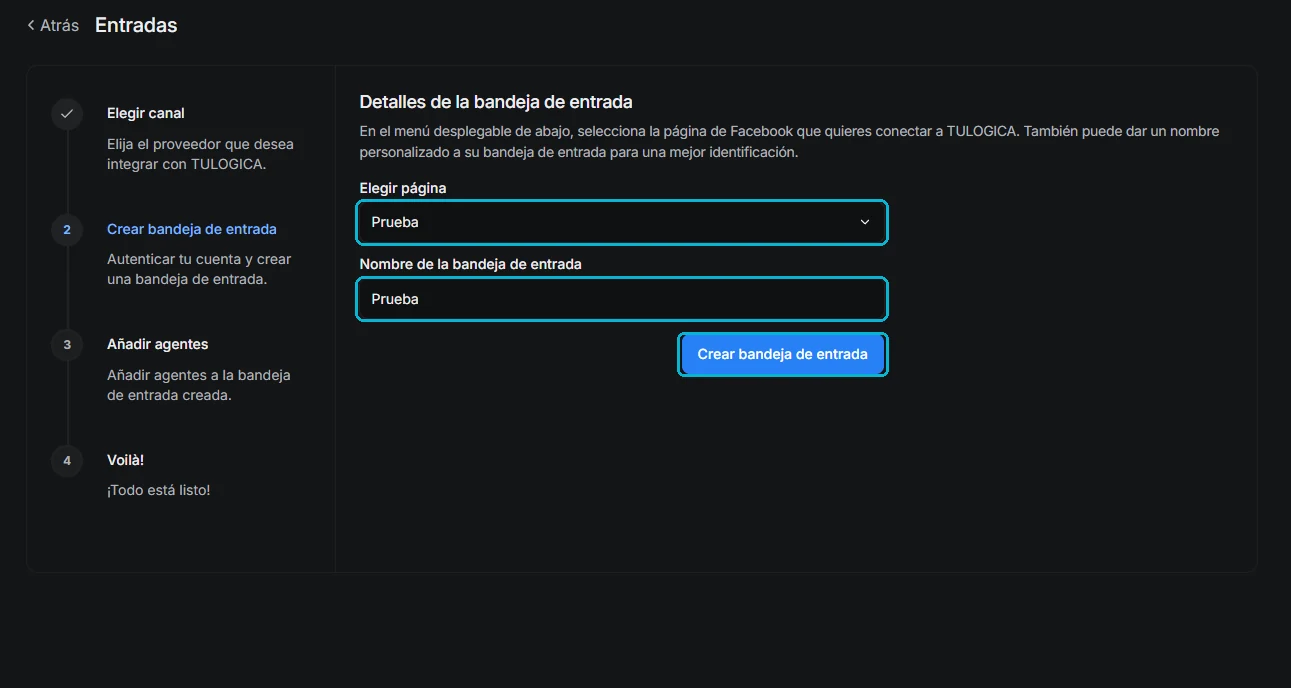Screen dimensions: 1291x688
Task: Select step 3 number circle
Action: coord(67,345)
